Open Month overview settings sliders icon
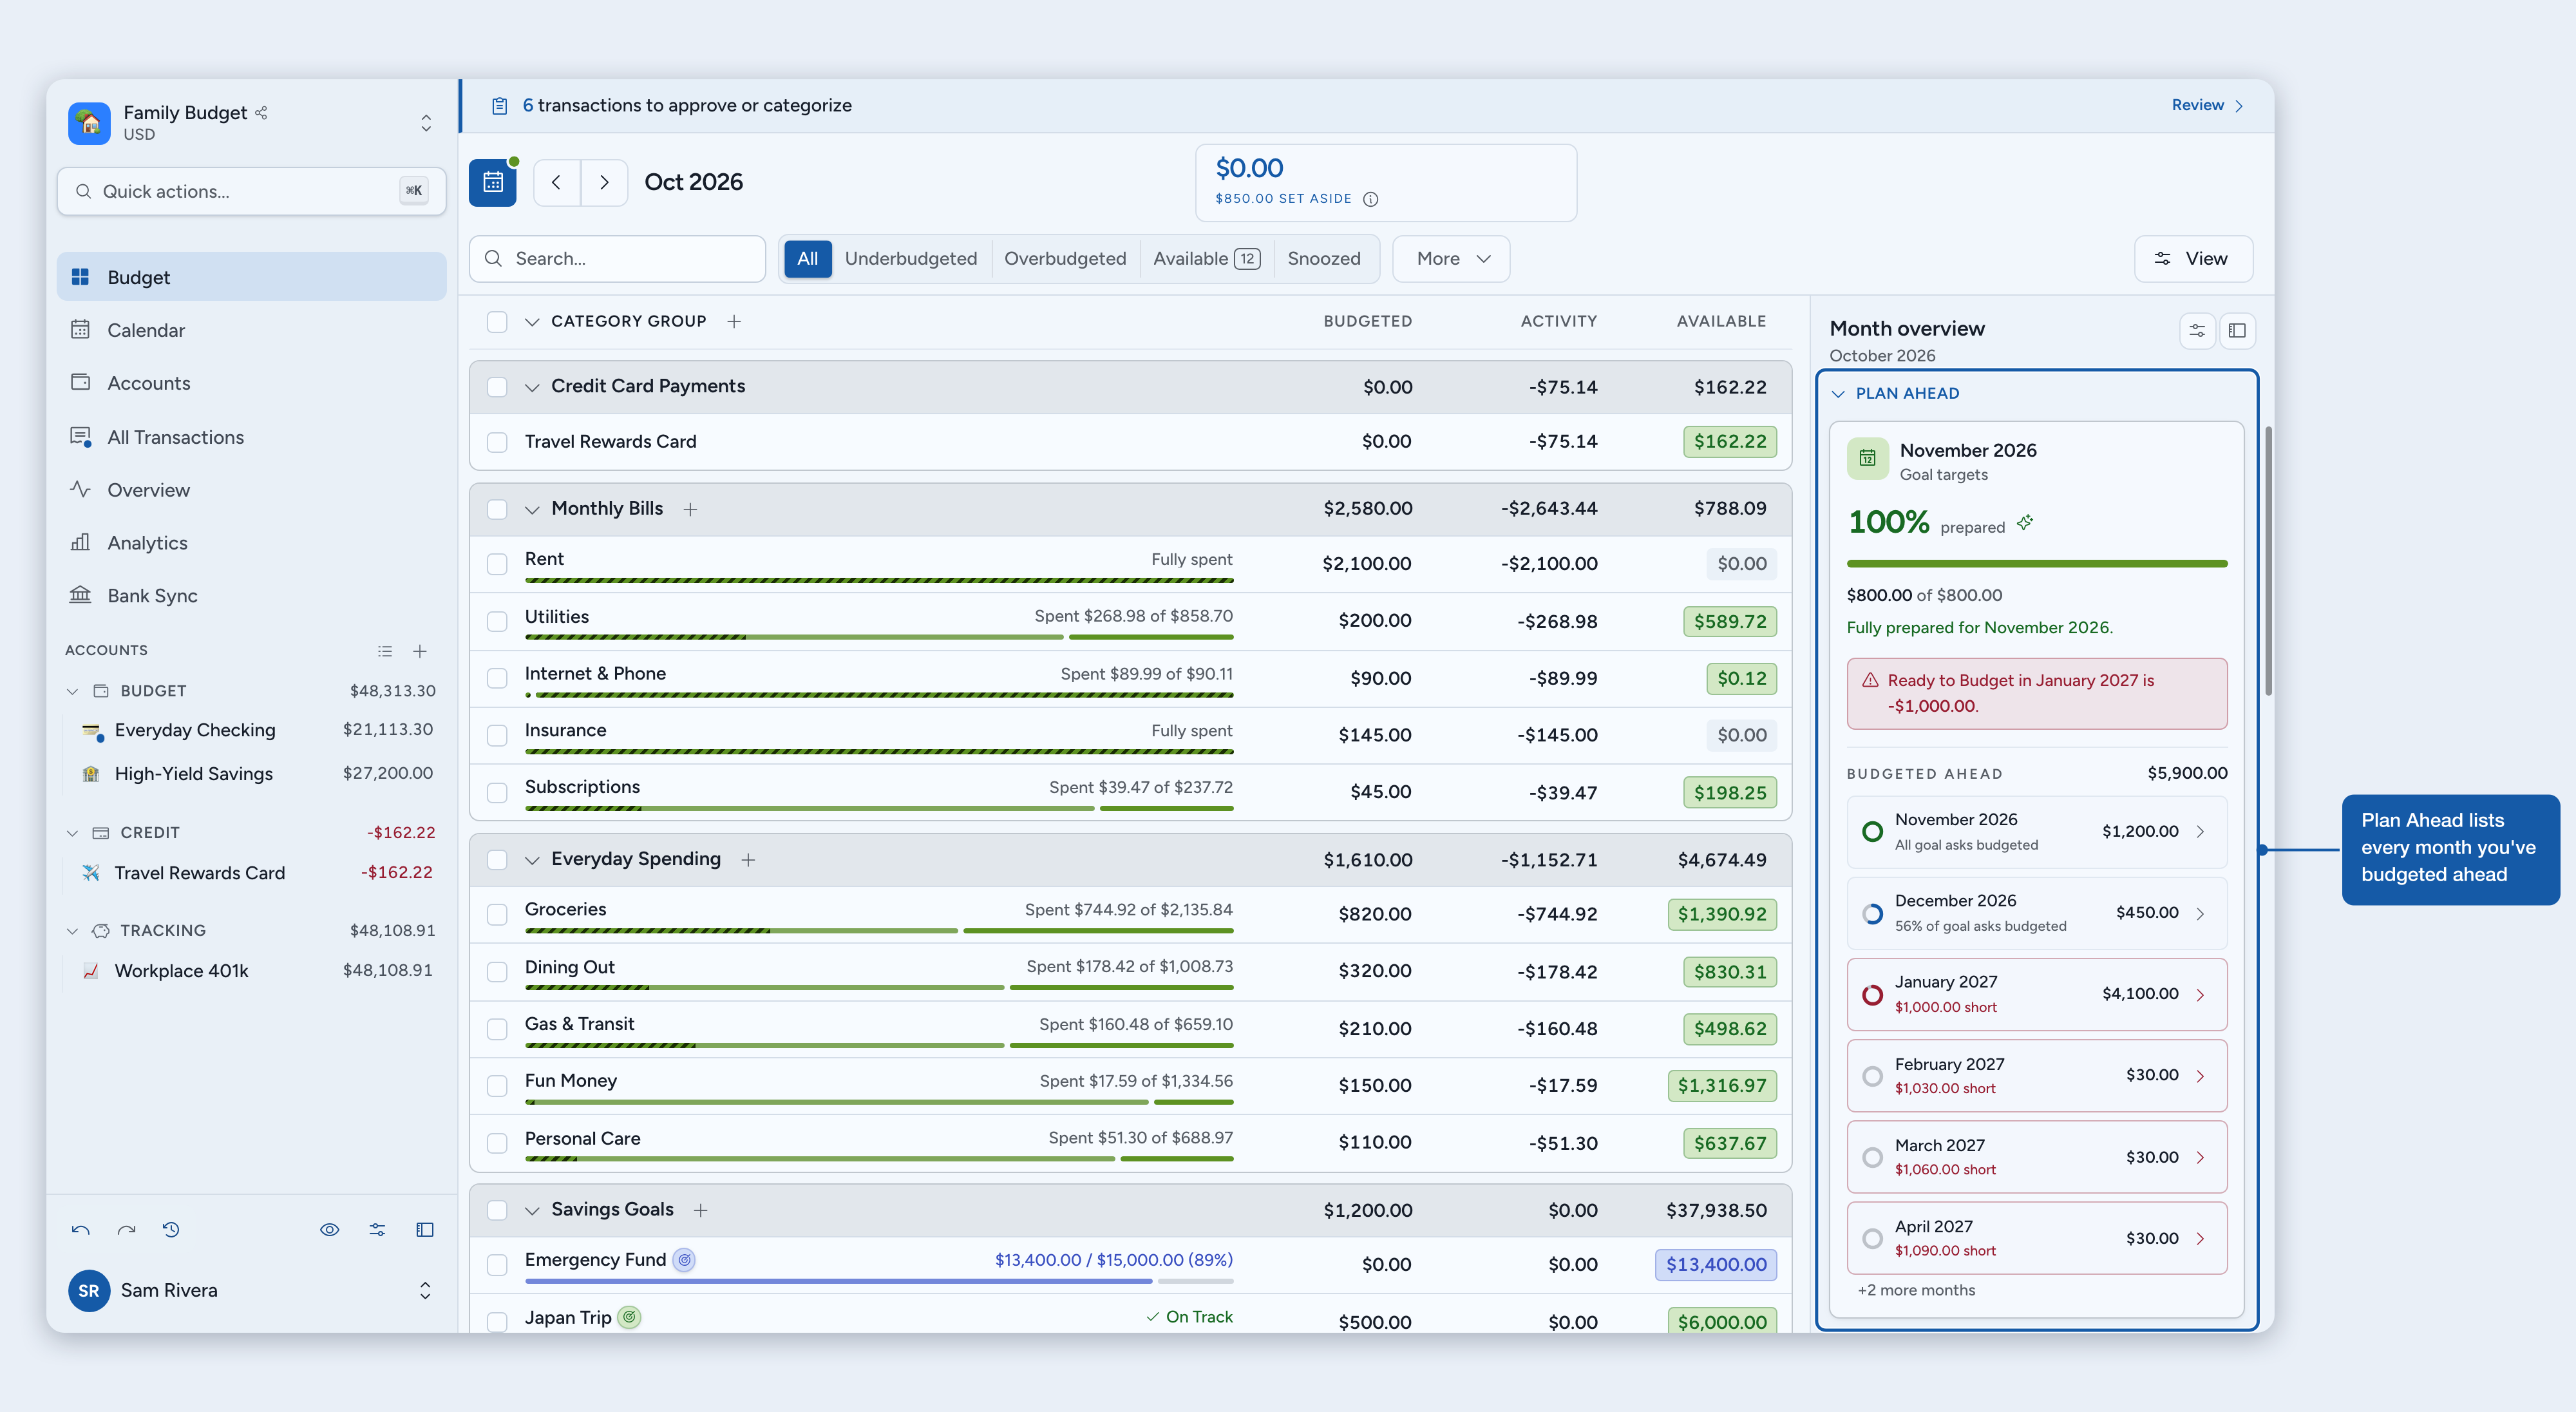Screen dimensions: 2576x1412 click(x=2197, y=330)
